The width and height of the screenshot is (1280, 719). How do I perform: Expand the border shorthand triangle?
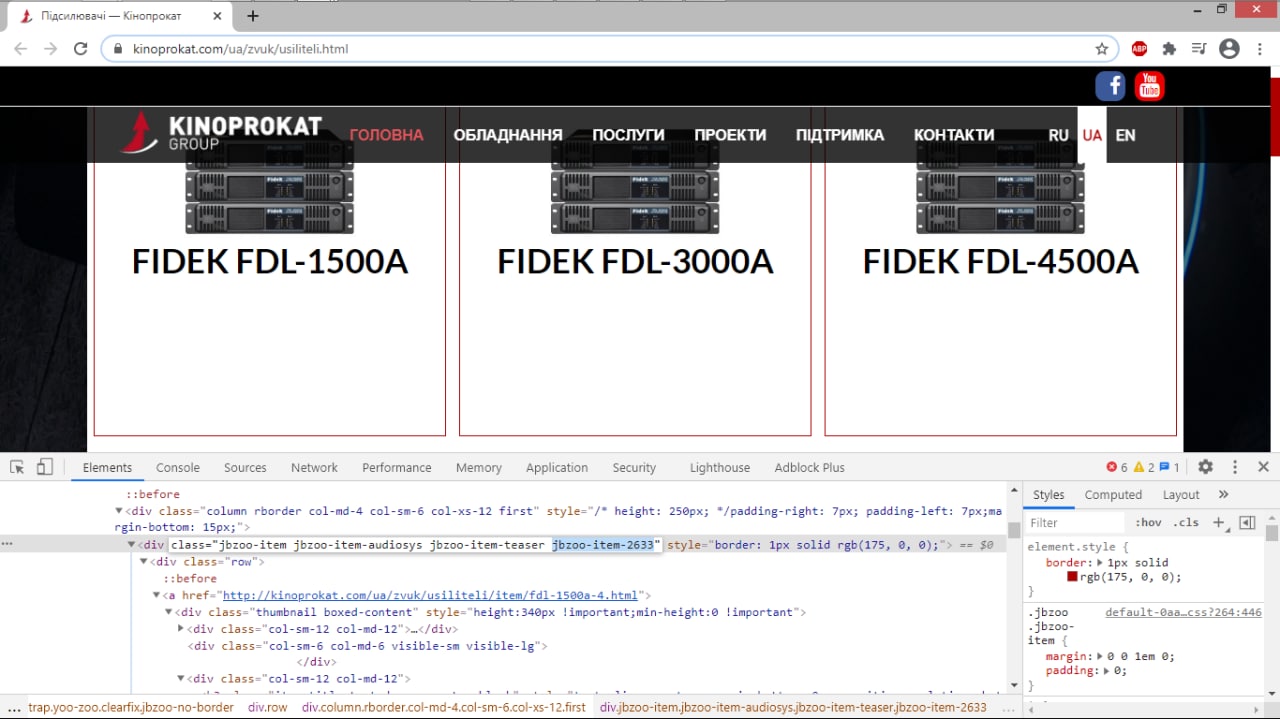click(x=1100, y=563)
